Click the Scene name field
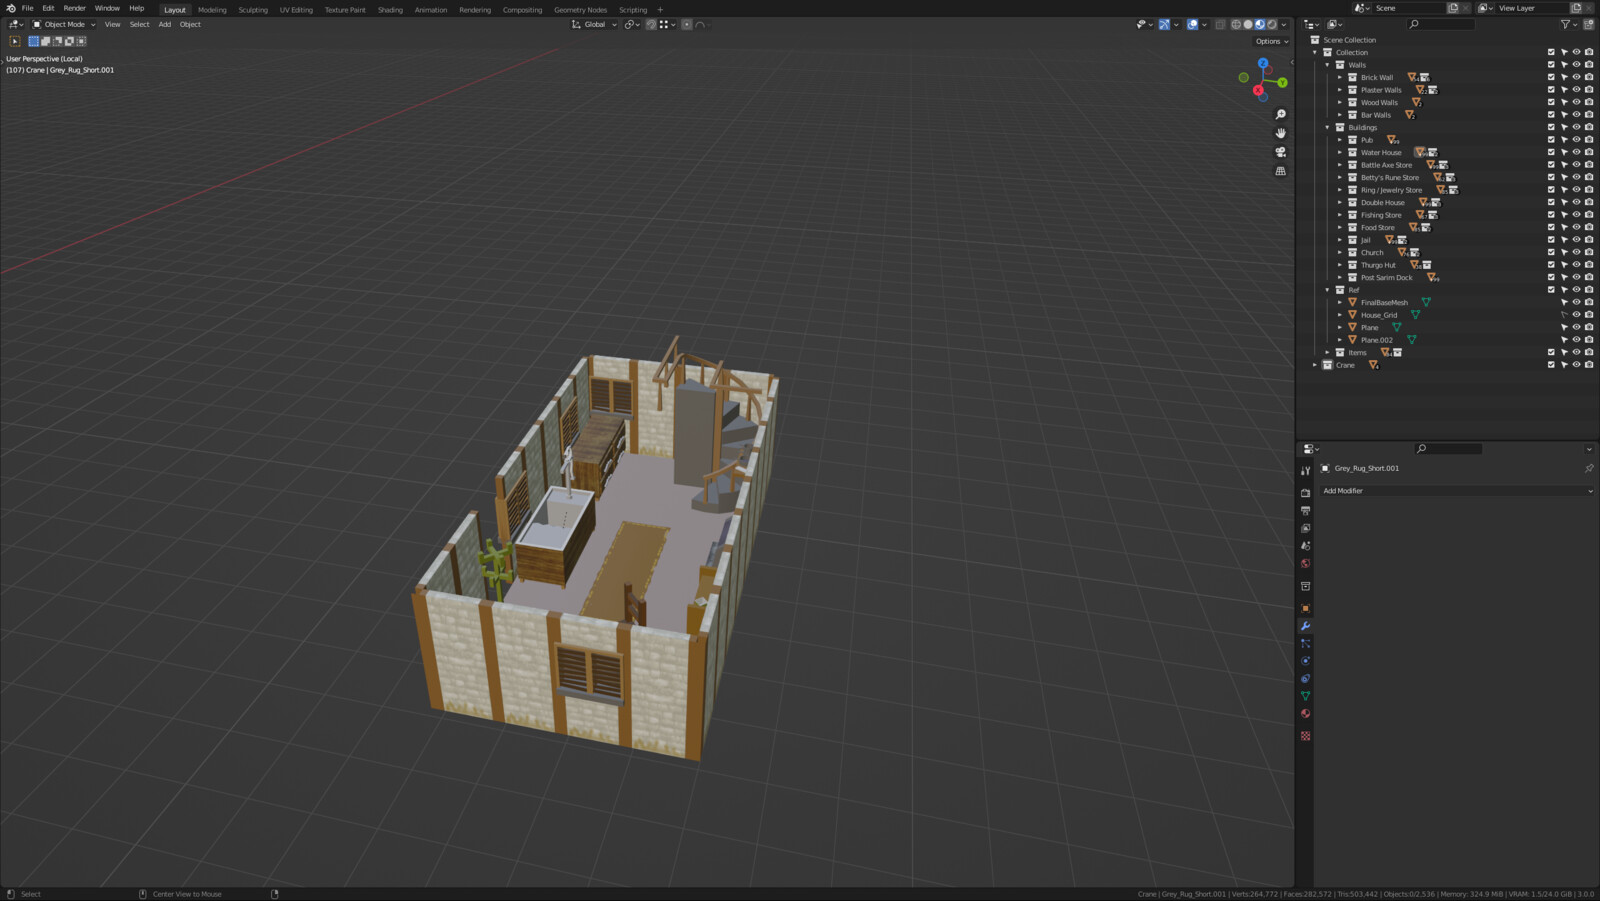1600x901 pixels. coord(1409,8)
